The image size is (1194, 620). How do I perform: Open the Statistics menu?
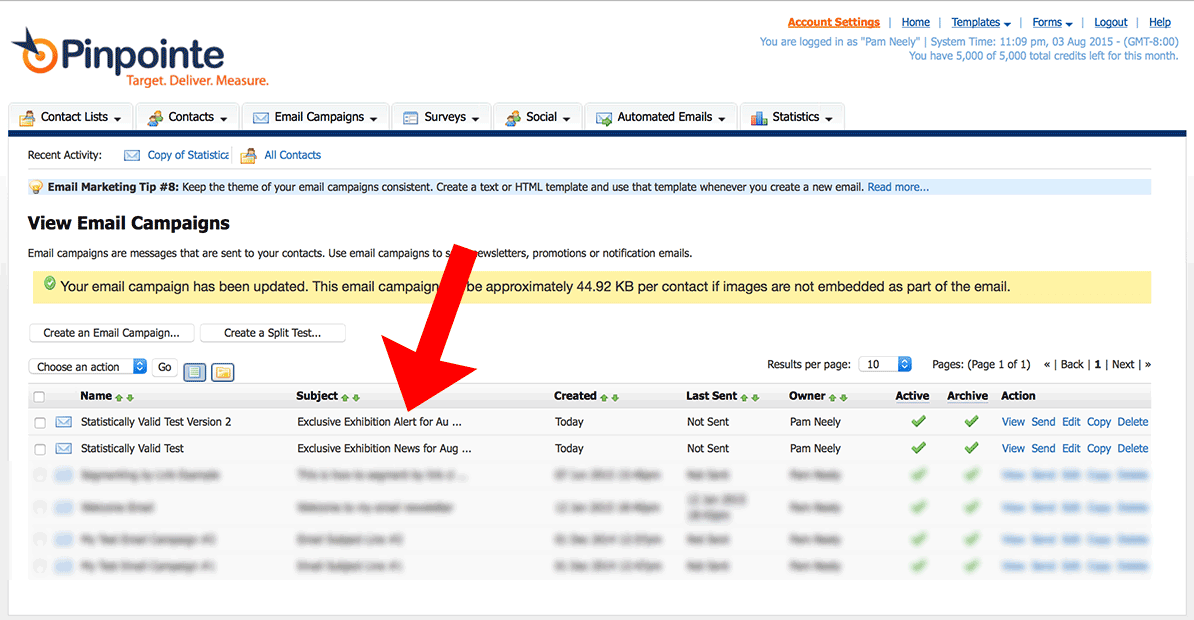[792, 117]
